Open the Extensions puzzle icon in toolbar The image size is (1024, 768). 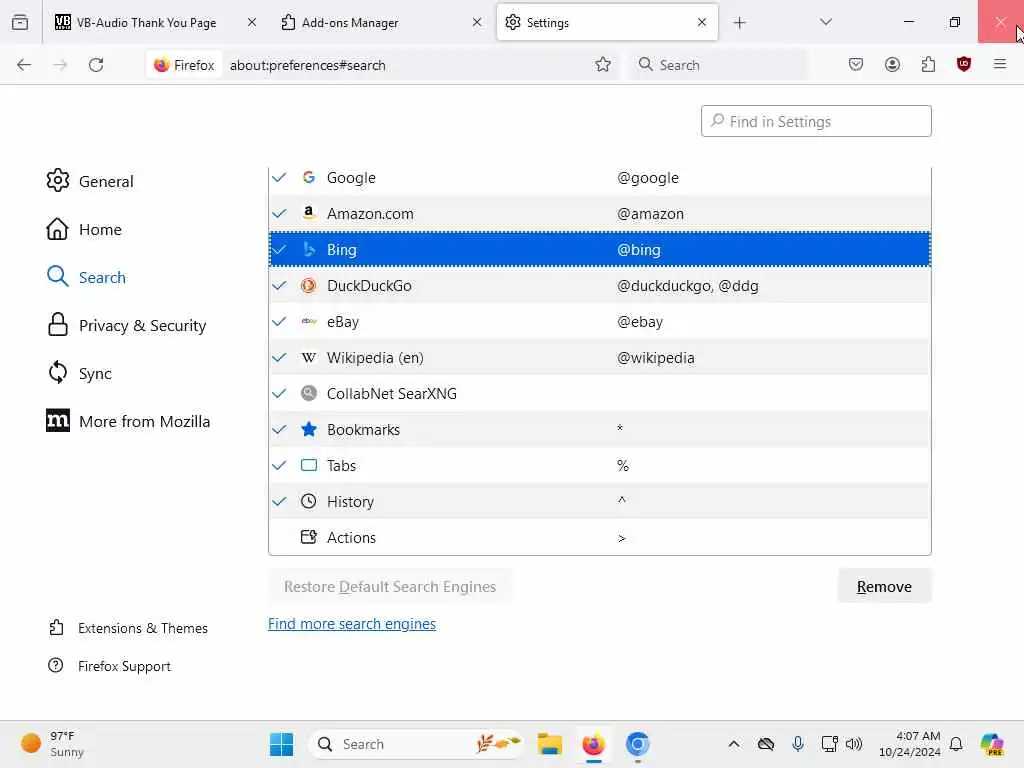click(928, 64)
